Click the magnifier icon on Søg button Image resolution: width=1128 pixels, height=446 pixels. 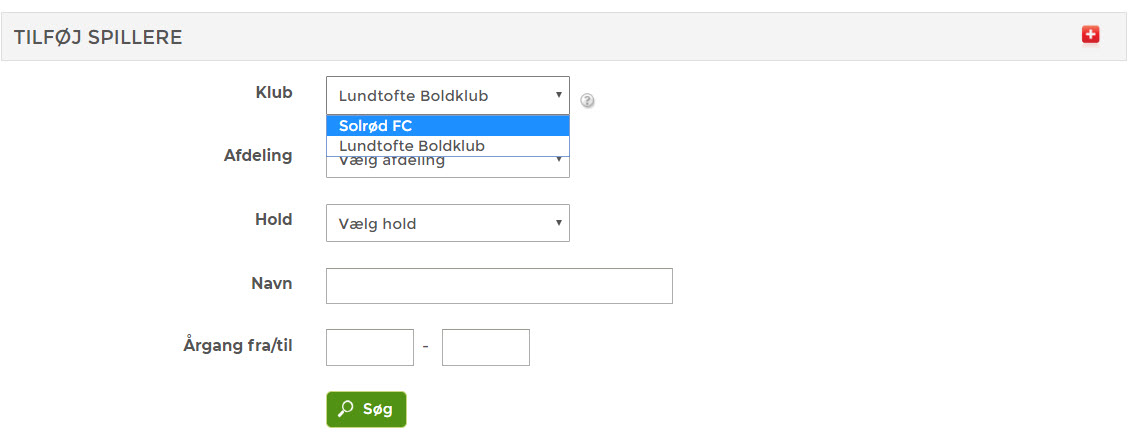tap(346, 409)
